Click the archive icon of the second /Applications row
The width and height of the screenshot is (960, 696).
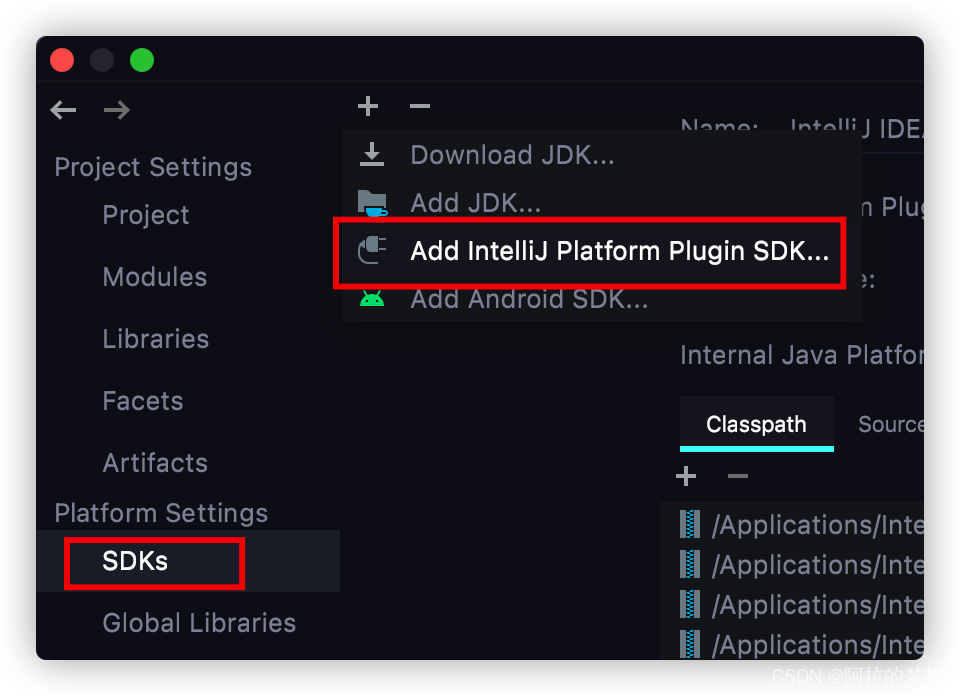pyautogui.click(x=690, y=564)
